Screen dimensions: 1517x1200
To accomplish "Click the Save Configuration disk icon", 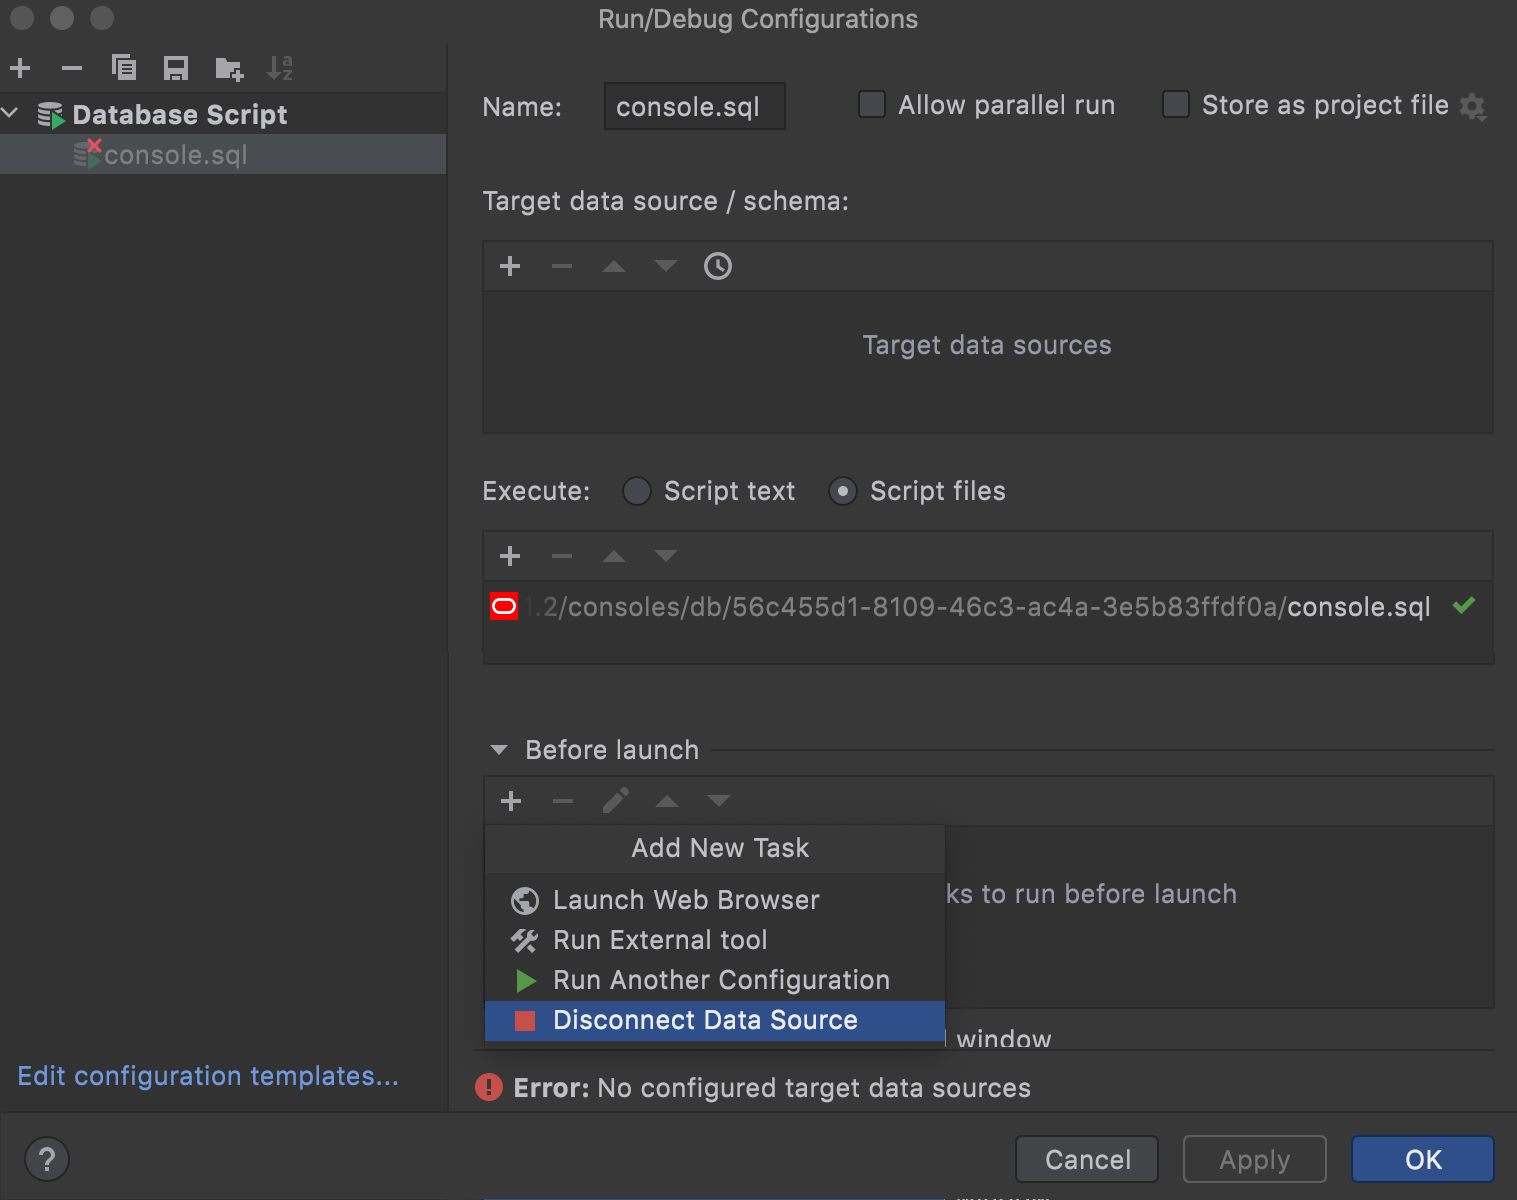I will 176,68.
